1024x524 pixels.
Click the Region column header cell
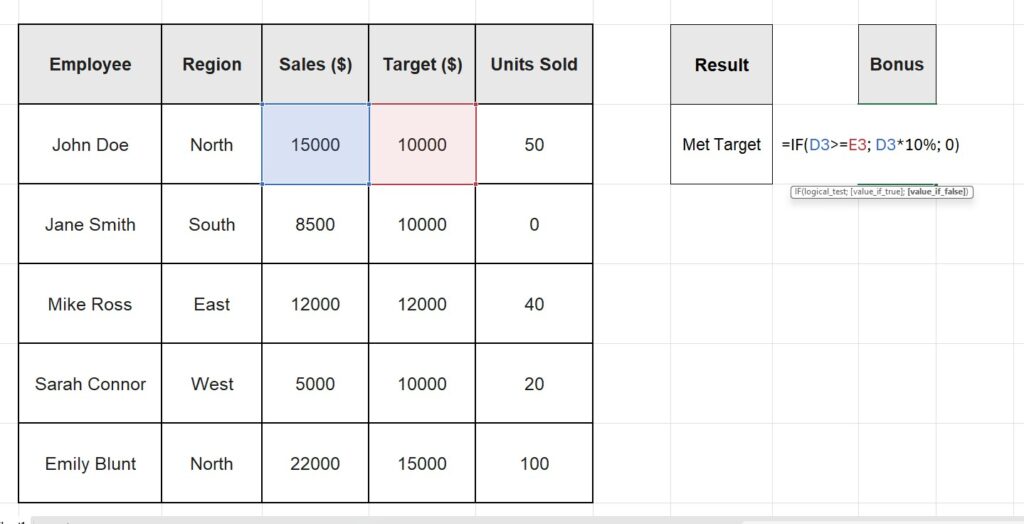tap(211, 65)
